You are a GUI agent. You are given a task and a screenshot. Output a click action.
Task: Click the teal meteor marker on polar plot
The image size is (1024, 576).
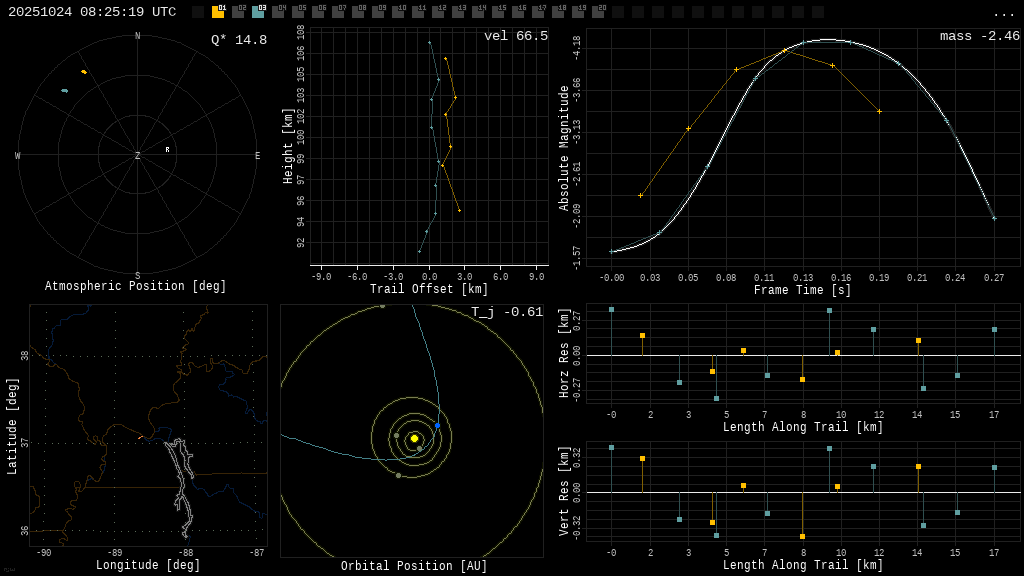pyautogui.click(x=65, y=91)
